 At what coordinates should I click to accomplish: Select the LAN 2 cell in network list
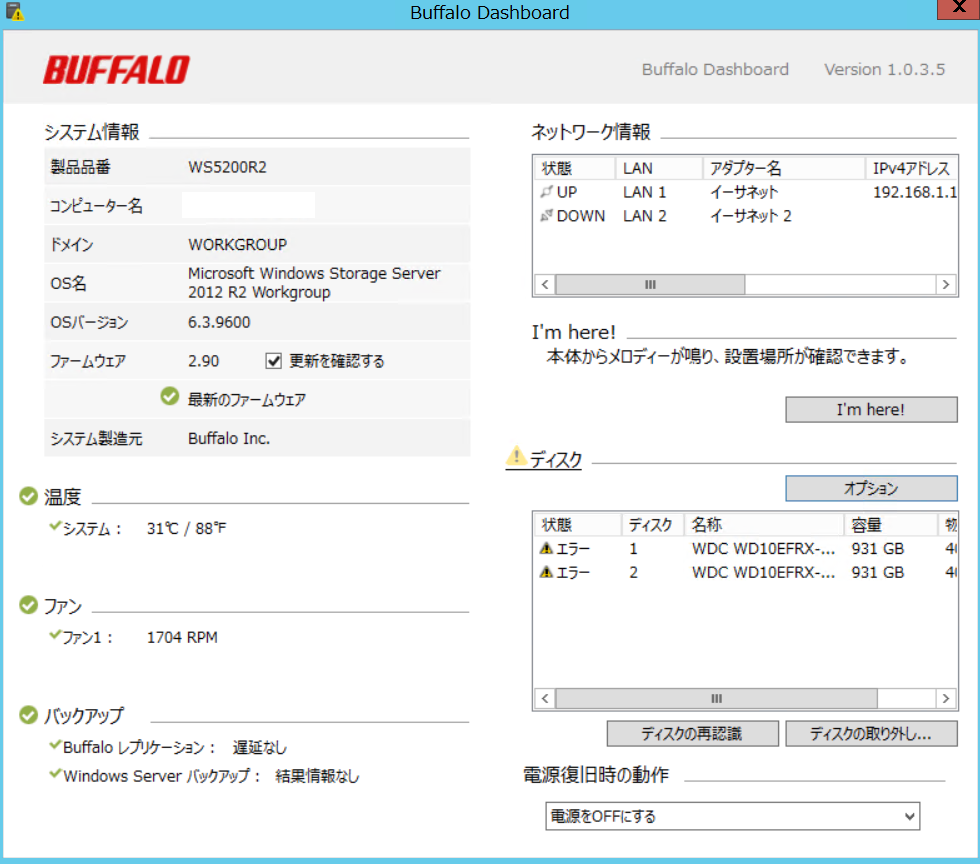point(644,216)
